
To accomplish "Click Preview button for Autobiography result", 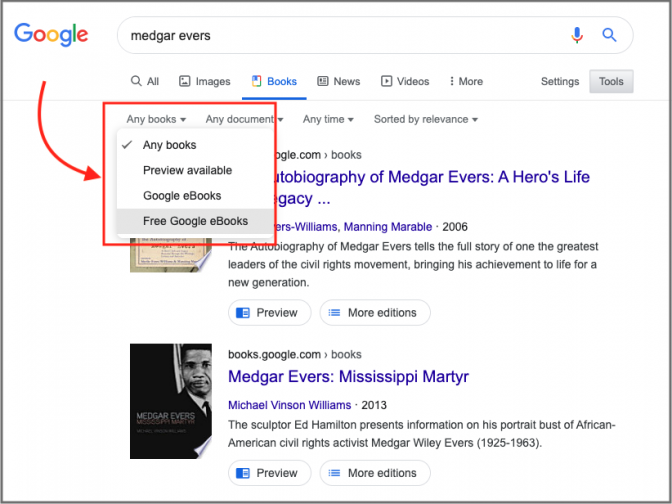I will (x=270, y=312).
